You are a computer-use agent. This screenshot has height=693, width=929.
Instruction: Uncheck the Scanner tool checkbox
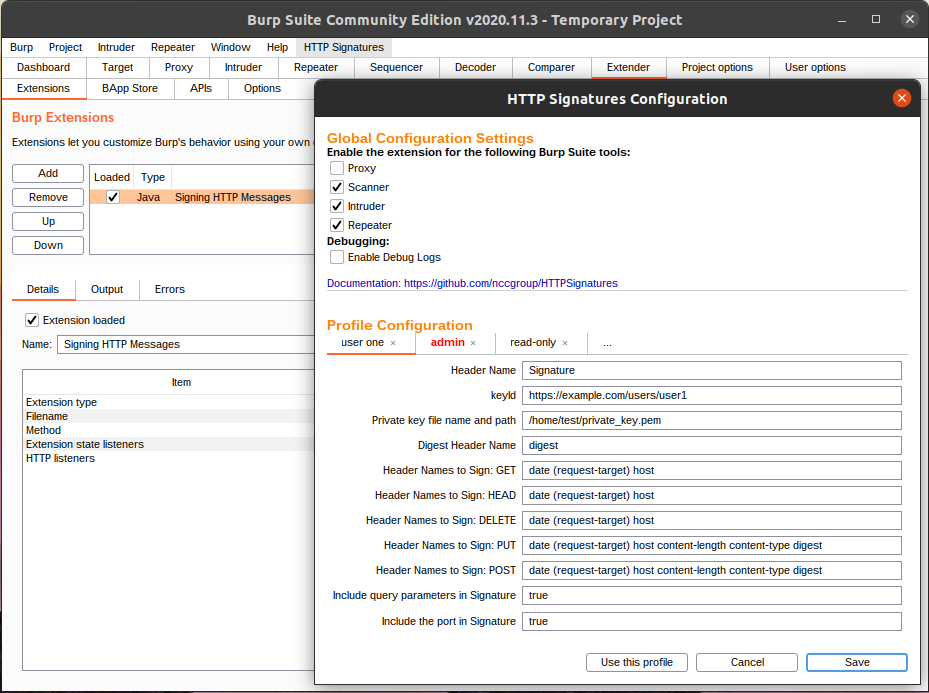point(337,187)
